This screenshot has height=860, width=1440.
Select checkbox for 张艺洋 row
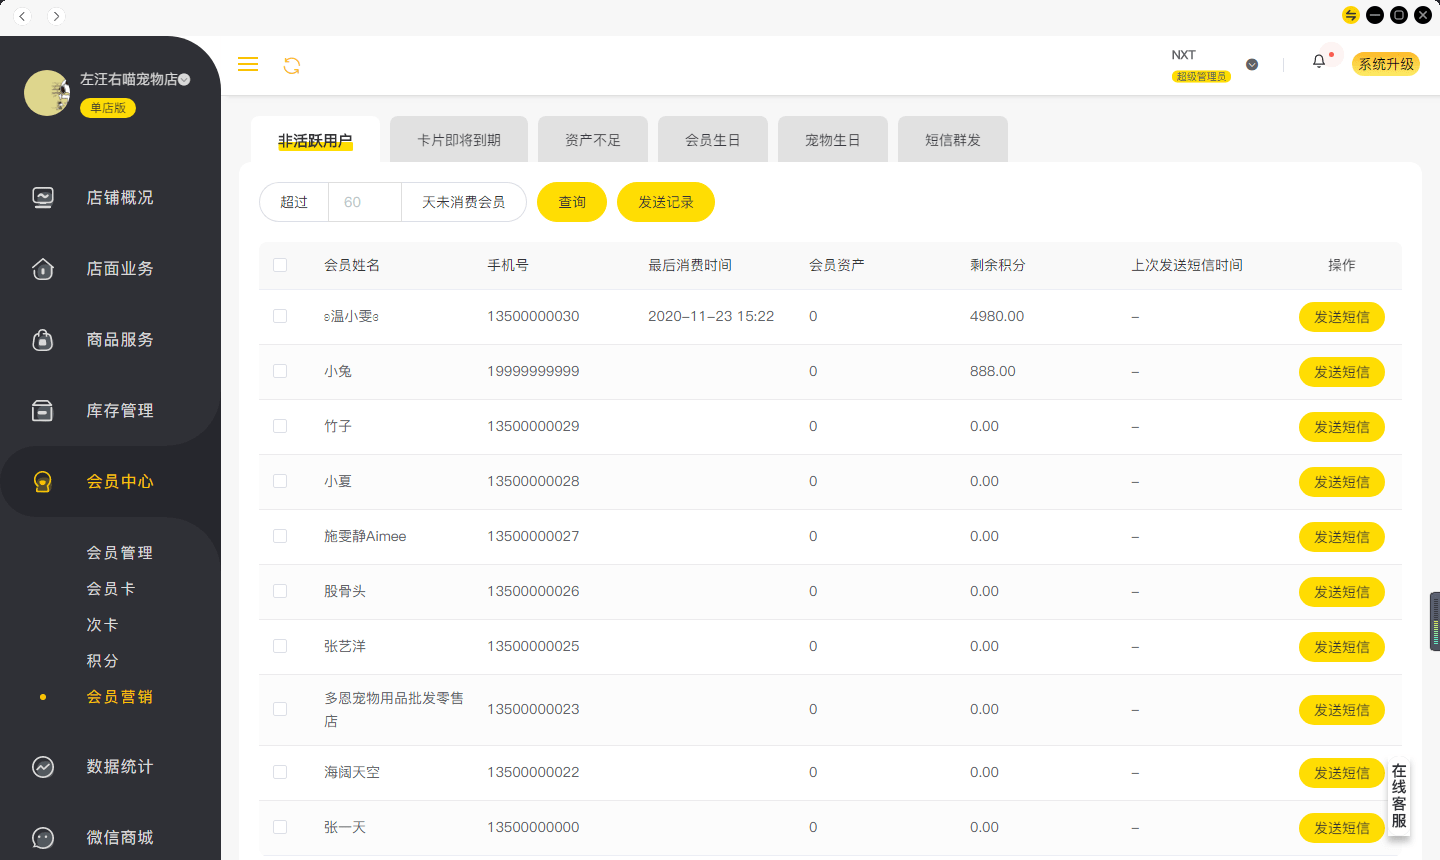280,646
